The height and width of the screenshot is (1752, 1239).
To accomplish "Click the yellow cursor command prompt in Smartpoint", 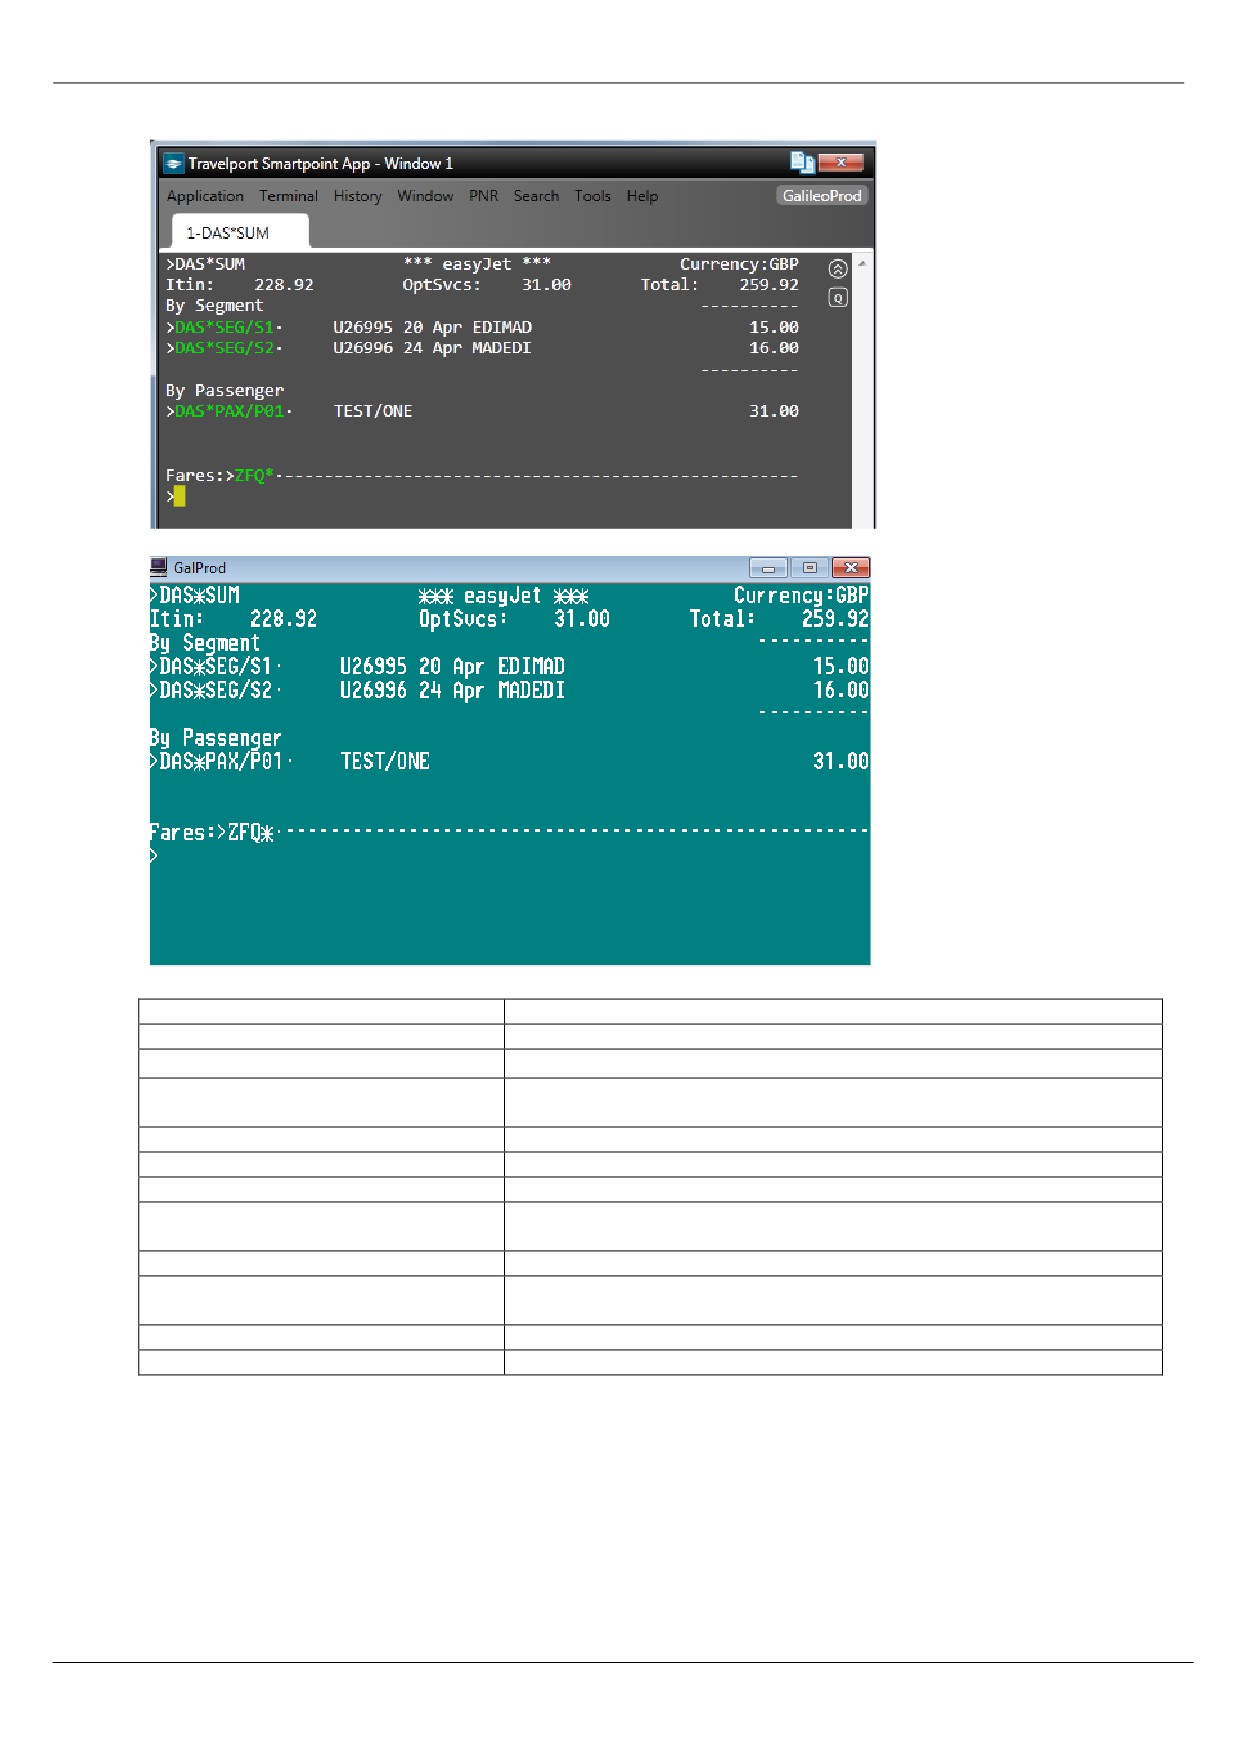I will click(179, 496).
